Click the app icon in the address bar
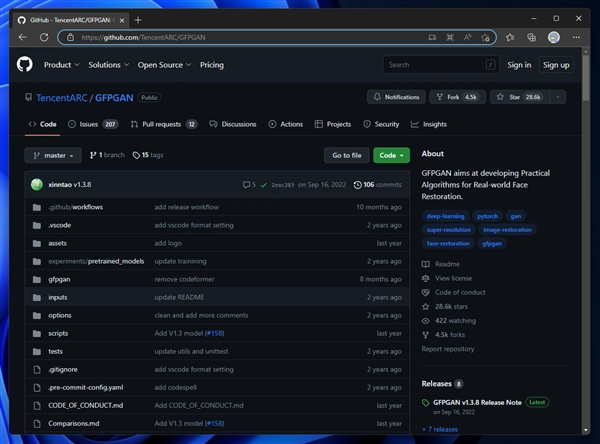The width and height of the screenshot is (600, 444). pyautogui.click(x=432, y=37)
